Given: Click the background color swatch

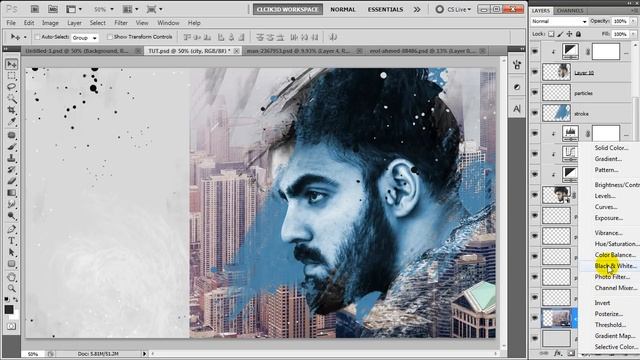Looking at the screenshot, I should point(15,316).
